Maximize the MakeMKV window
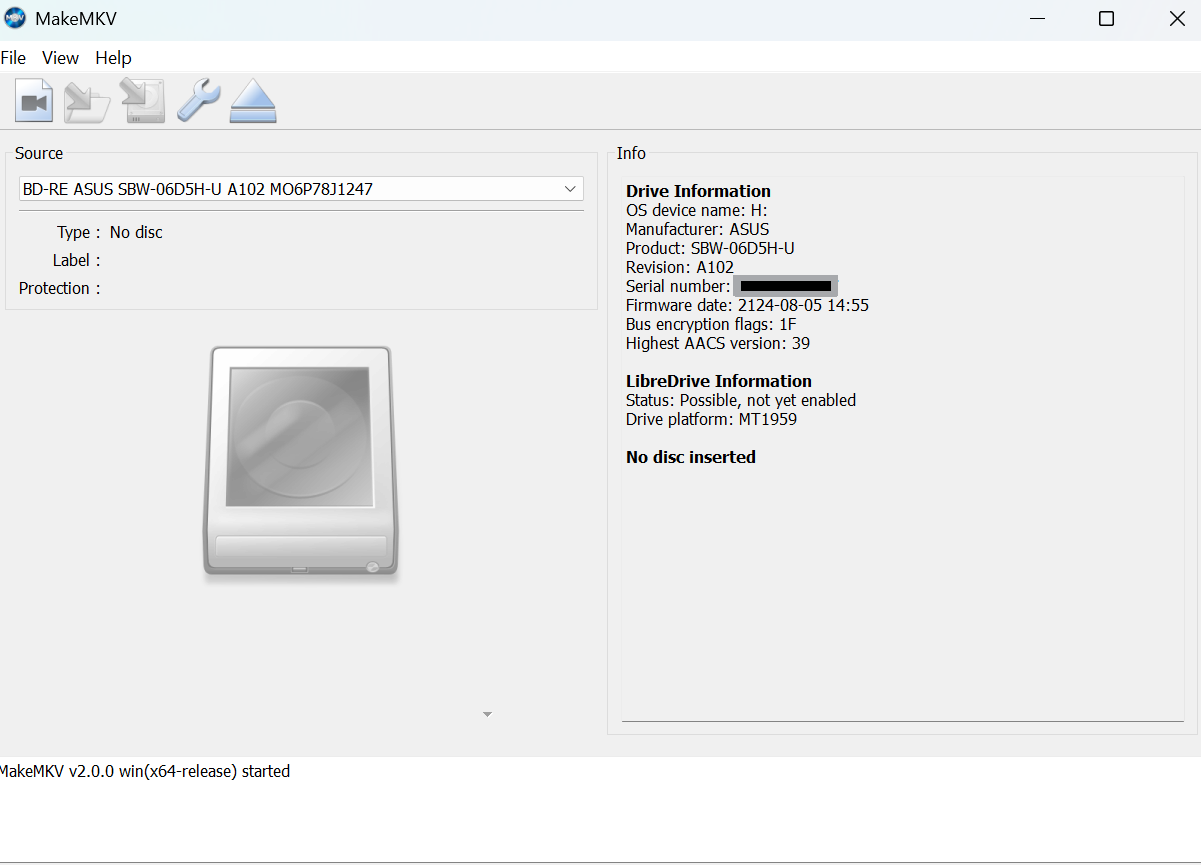The height and width of the screenshot is (865, 1201). pyautogui.click(x=1106, y=19)
